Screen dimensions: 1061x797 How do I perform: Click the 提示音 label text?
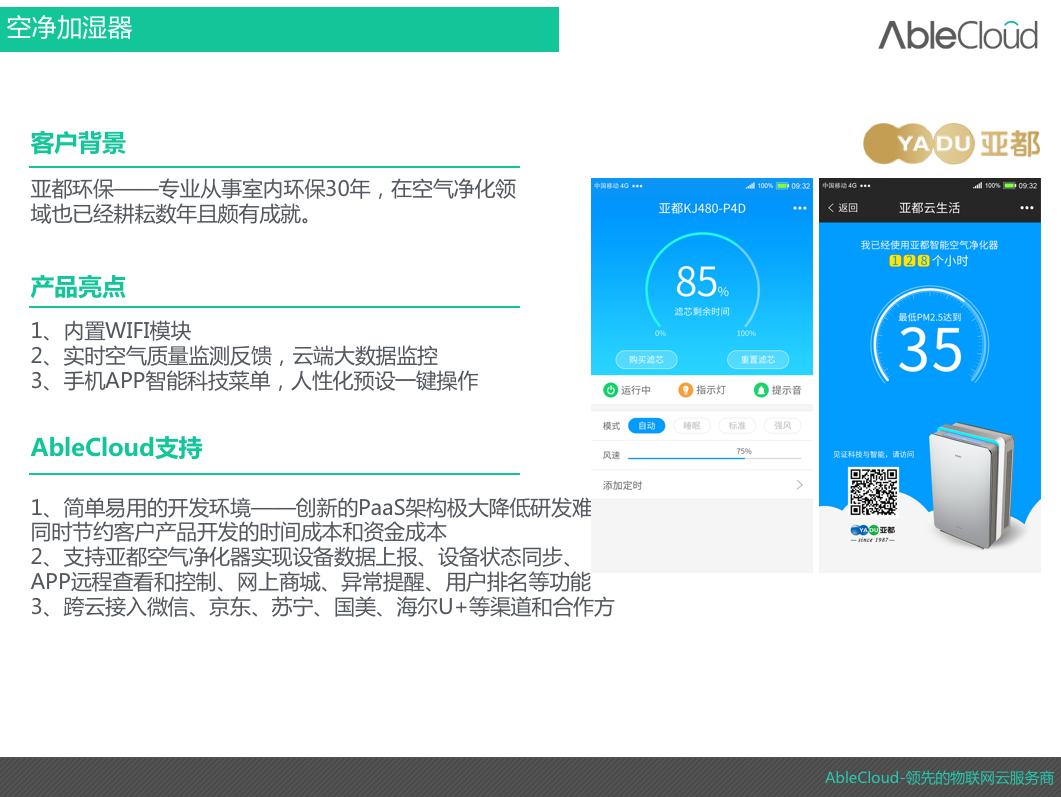(x=786, y=390)
